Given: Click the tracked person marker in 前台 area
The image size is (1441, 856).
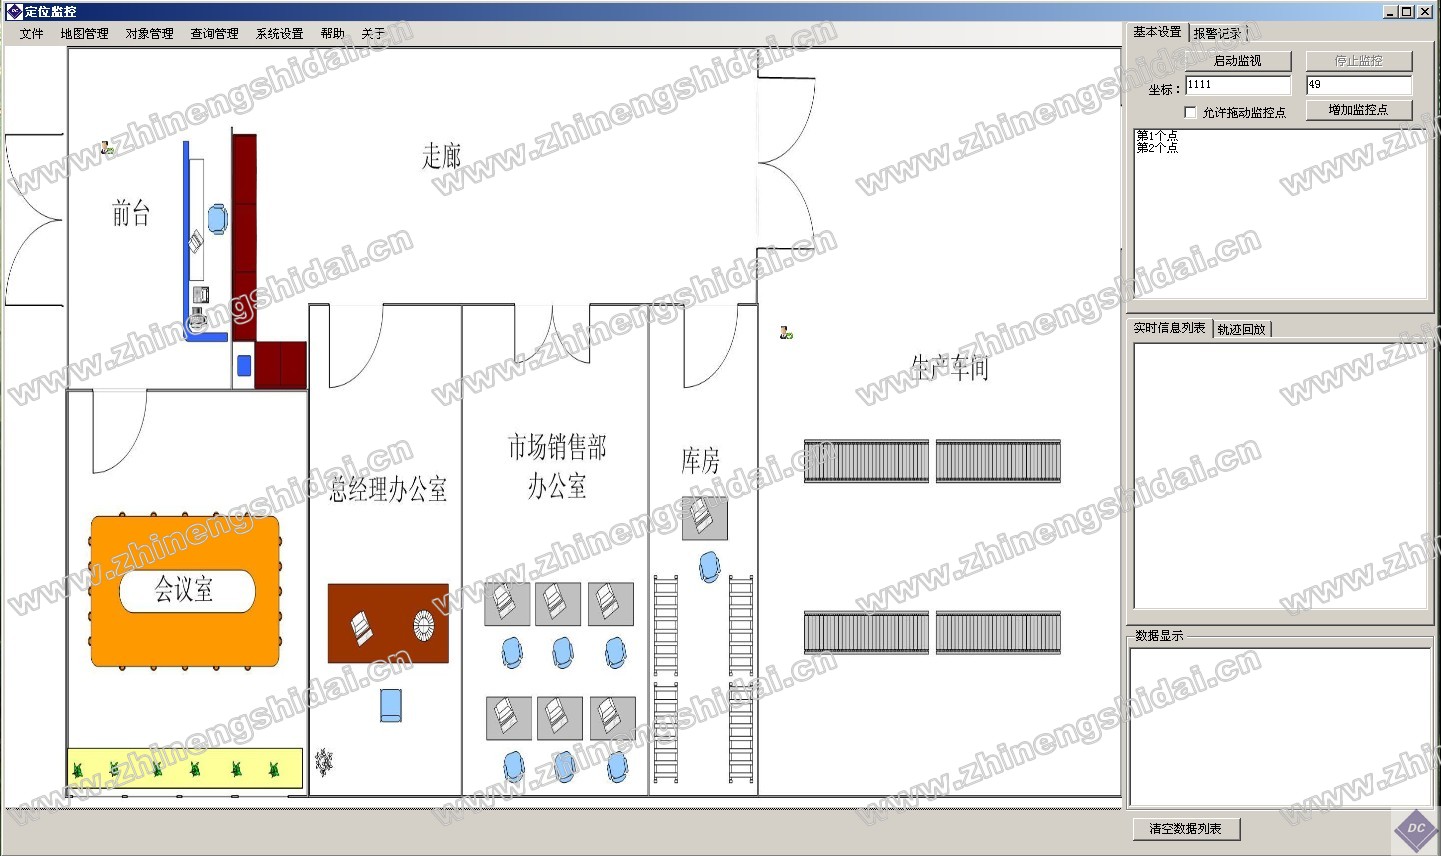Looking at the screenshot, I should pyautogui.click(x=107, y=148).
